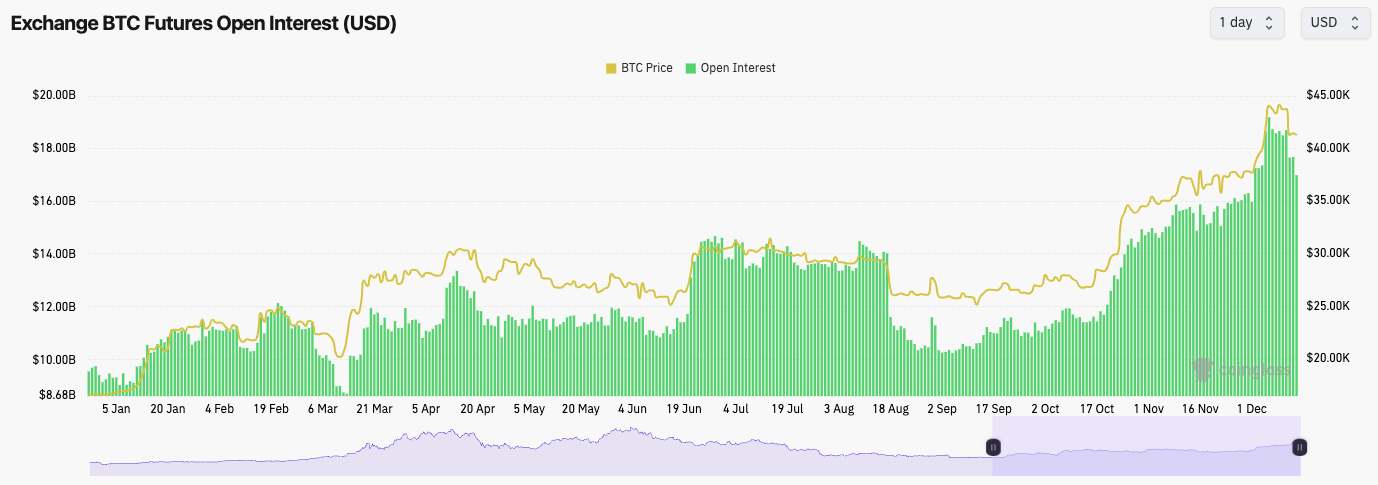Viewport: 1378px width, 485px height.
Task: Click the chart title "Exchange BTC Futures Open Interest"
Action: 204,24
